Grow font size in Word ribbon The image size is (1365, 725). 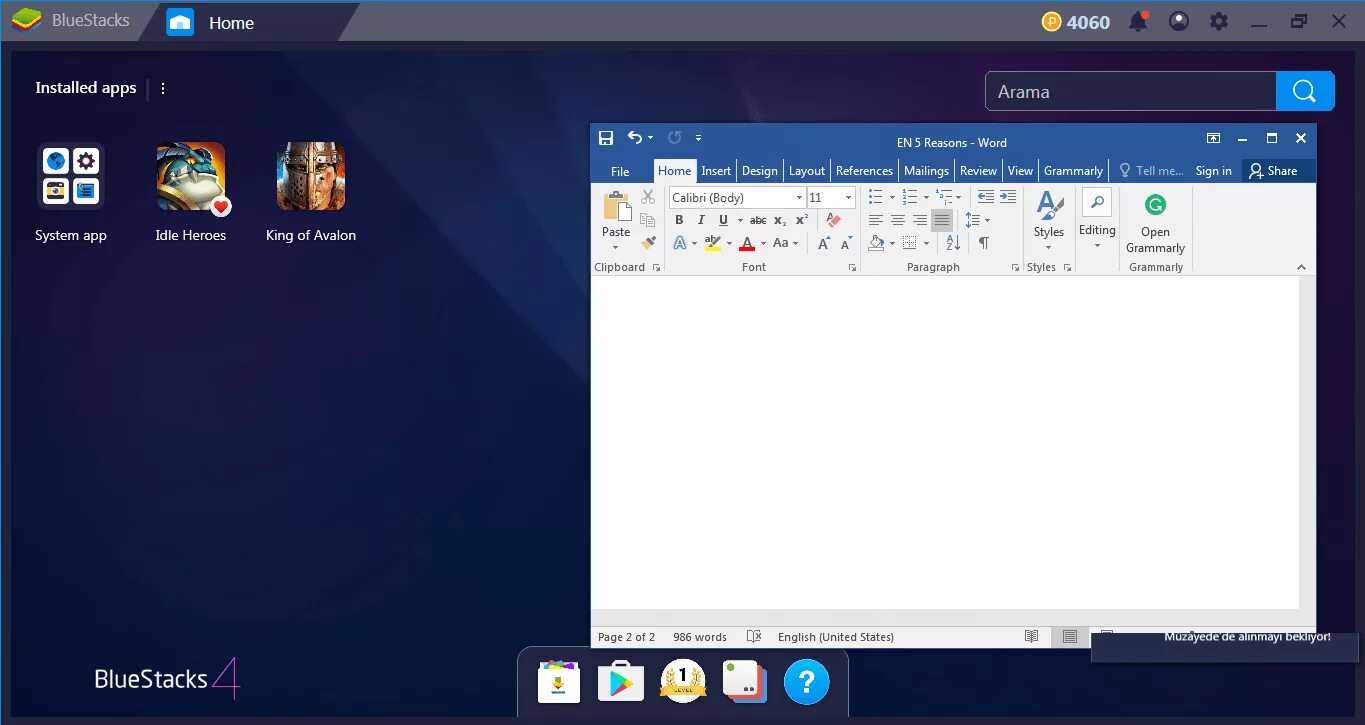click(x=824, y=243)
